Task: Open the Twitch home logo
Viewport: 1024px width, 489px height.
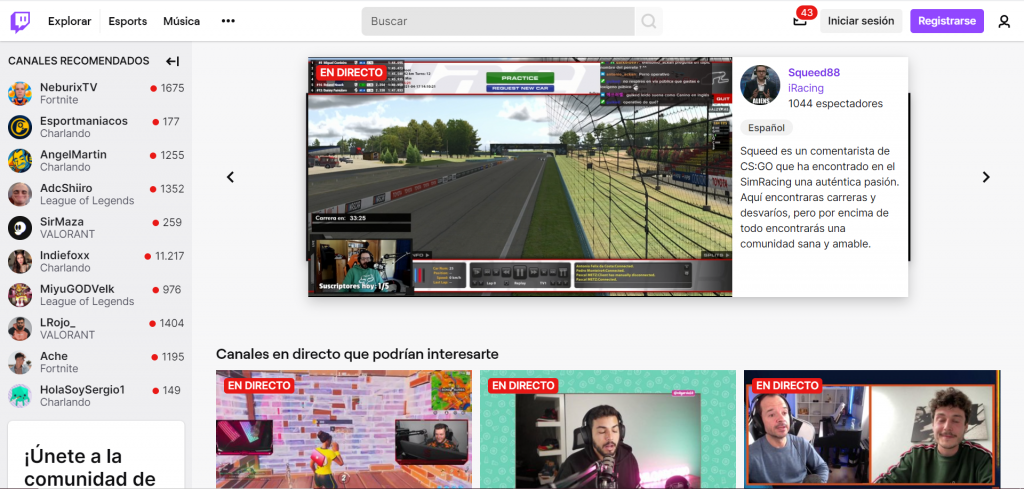Action: [20, 22]
